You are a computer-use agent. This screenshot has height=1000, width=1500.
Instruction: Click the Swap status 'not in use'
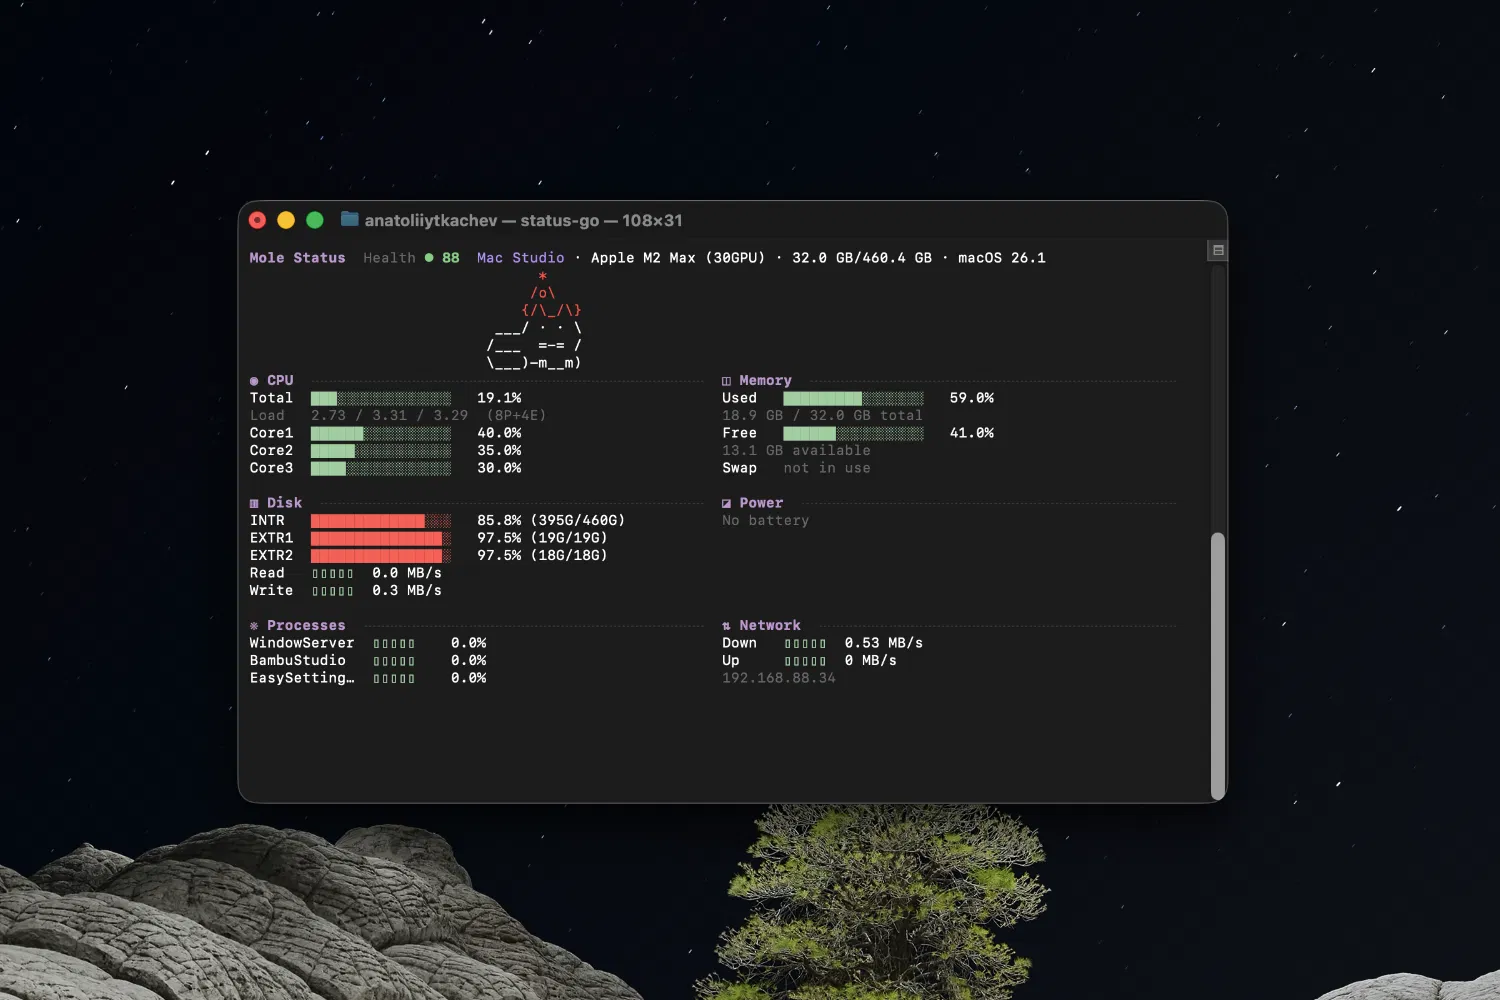click(x=827, y=468)
